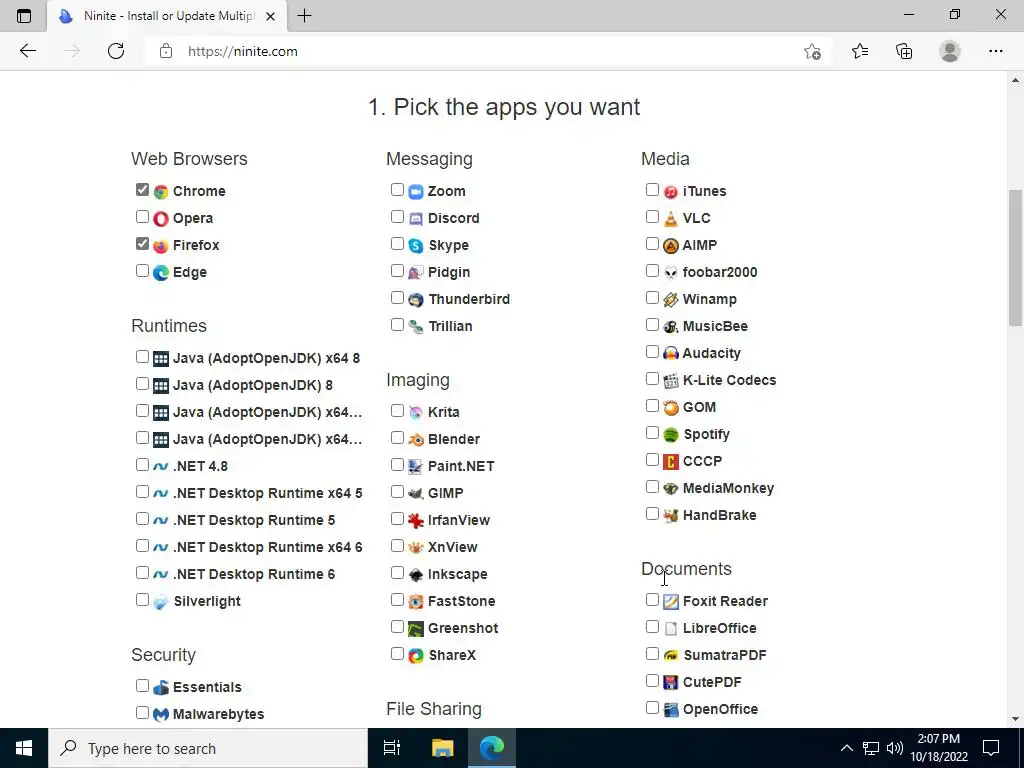The height and width of the screenshot is (768, 1024).
Task: Check the K-Lite Codecs checkbox
Action: click(652, 379)
